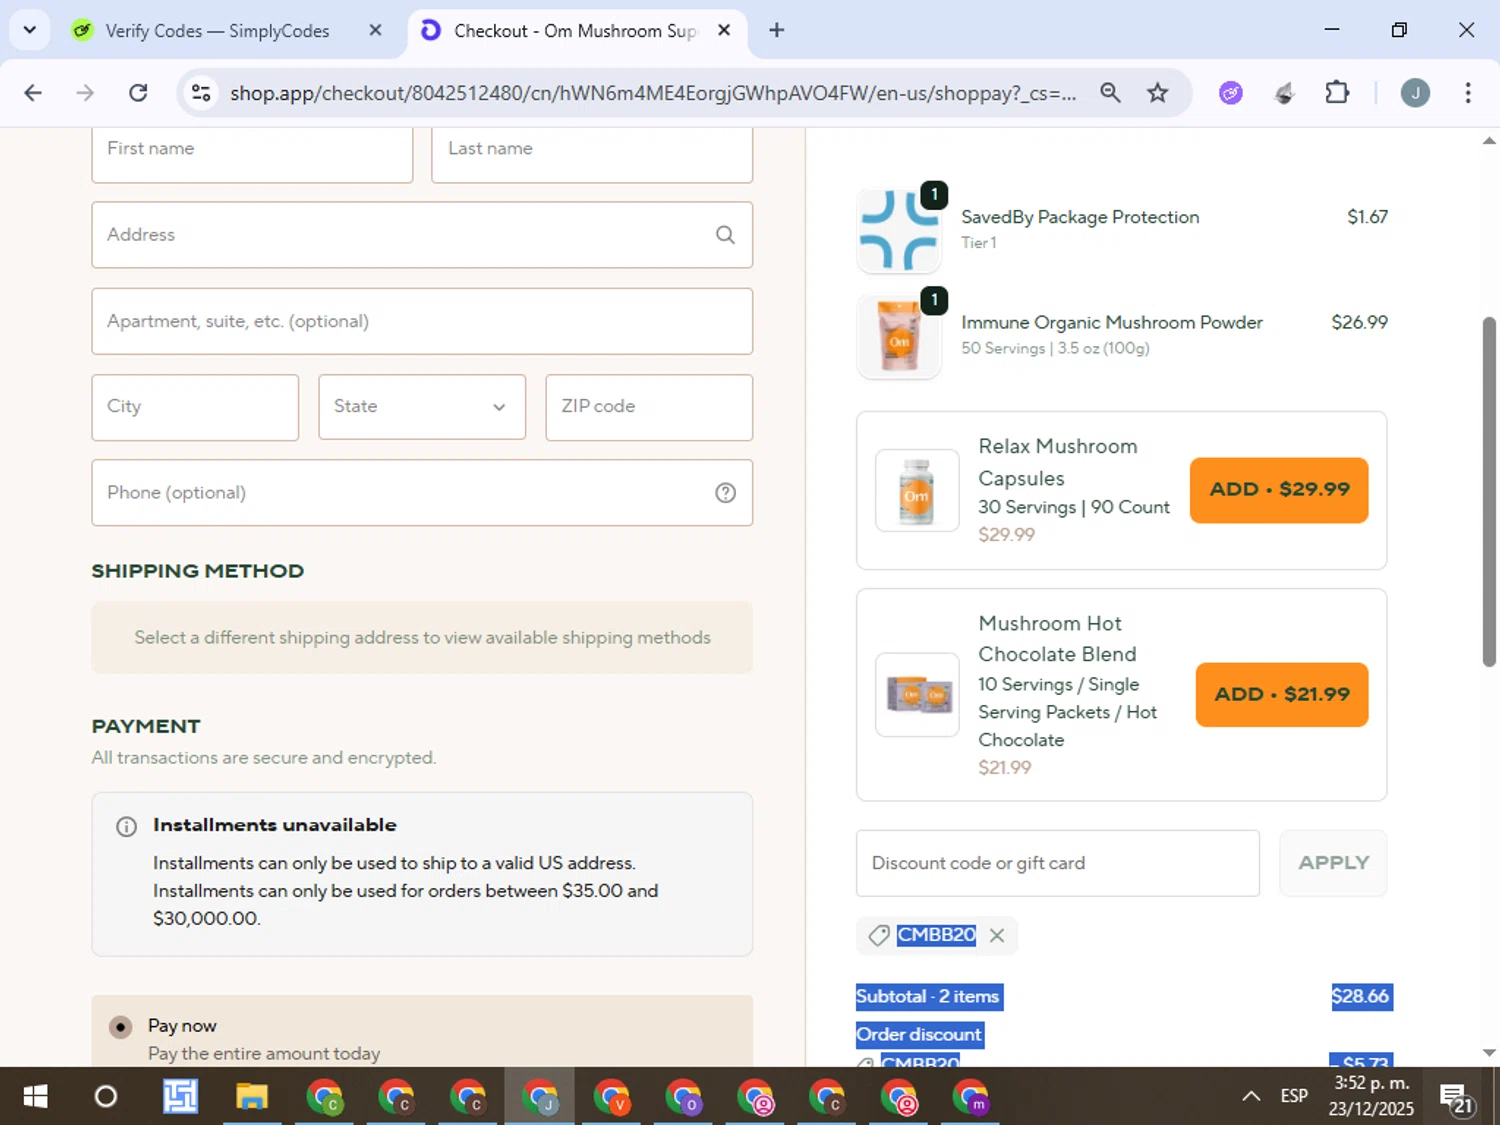Select the Pay now radio option
Viewport: 1500px width, 1125px height.
pyautogui.click(x=121, y=1027)
